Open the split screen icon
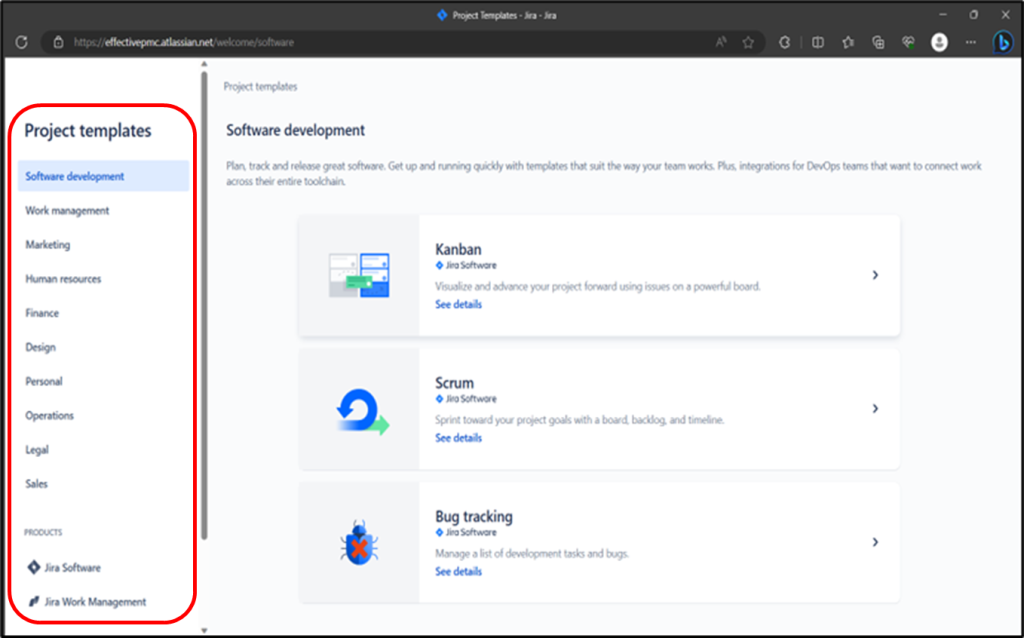The height and width of the screenshot is (638, 1024). [818, 42]
